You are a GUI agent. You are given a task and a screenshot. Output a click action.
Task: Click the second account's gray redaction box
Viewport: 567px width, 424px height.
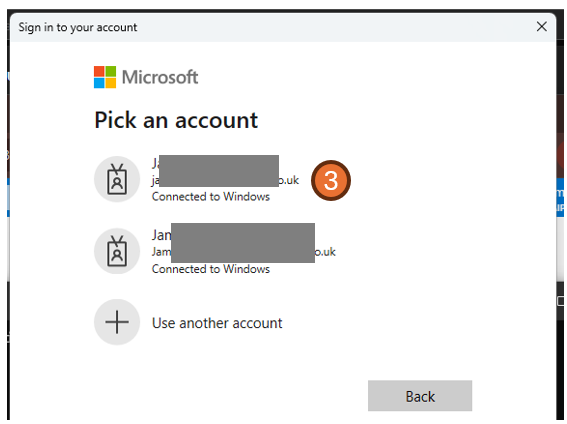243,243
